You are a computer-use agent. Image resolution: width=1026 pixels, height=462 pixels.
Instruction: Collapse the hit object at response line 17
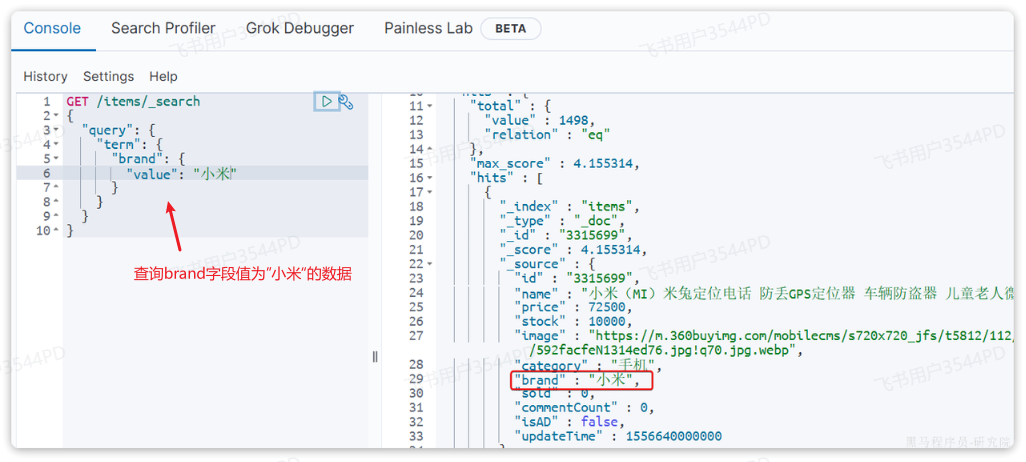click(x=429, y=192)
